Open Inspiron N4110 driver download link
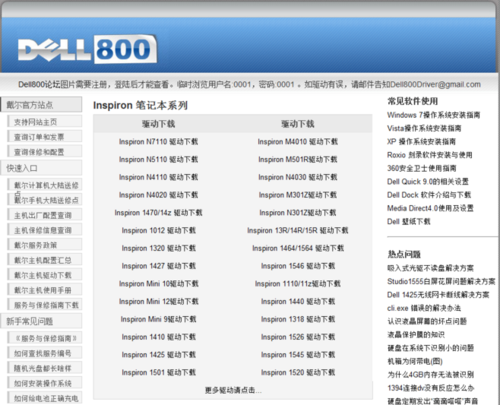The image size is (500, 405). coord(159,177)
